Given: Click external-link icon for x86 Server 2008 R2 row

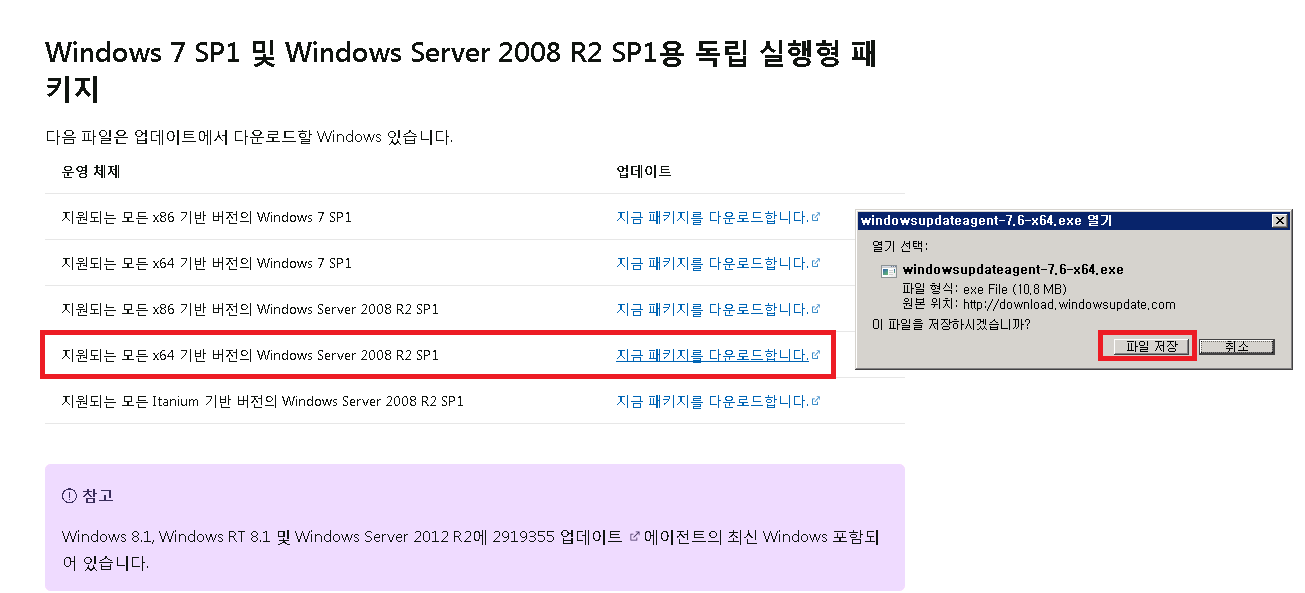Looking at the screenshot, I should [x=816, y=308].
